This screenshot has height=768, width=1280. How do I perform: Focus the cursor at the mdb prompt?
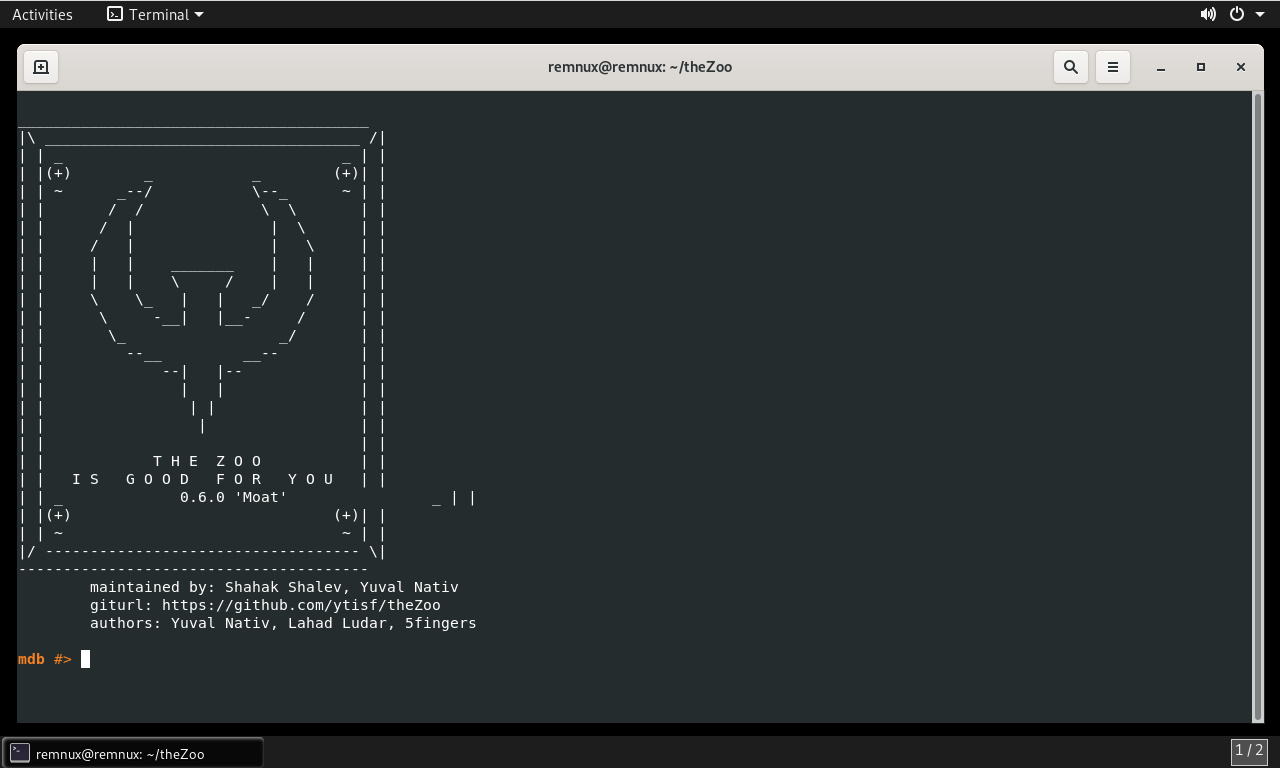(x=86, y=659)
